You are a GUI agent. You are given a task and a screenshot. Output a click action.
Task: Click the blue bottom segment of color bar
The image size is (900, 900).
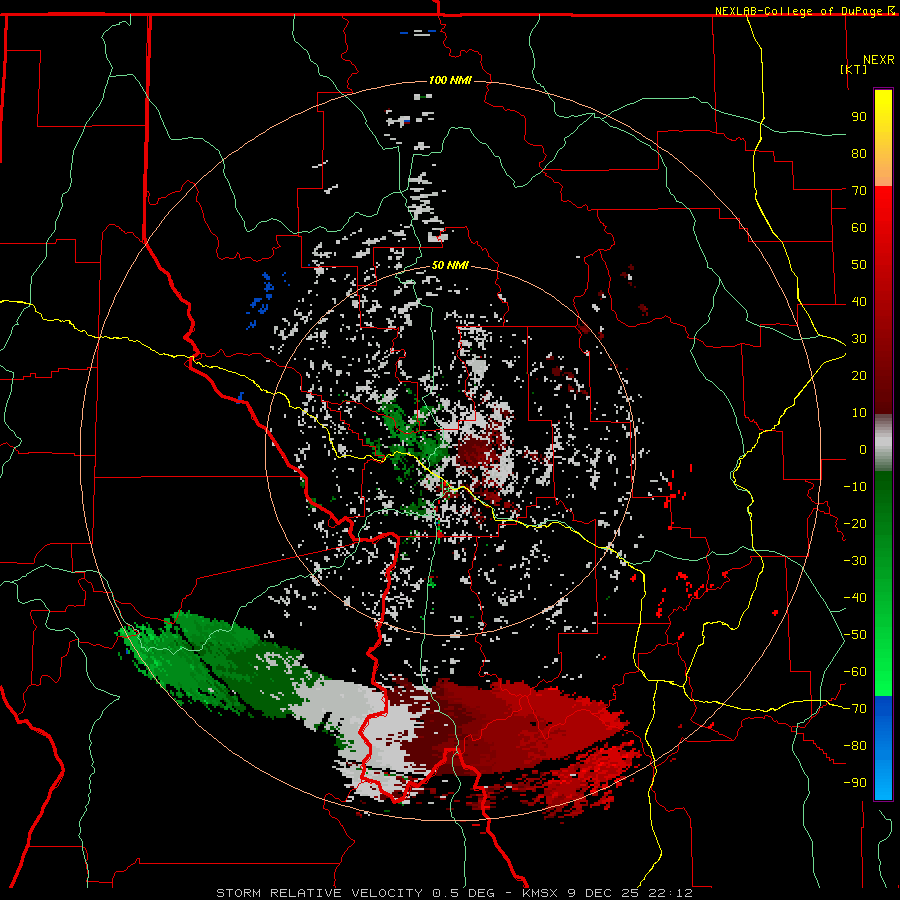(x=883, y=748)
